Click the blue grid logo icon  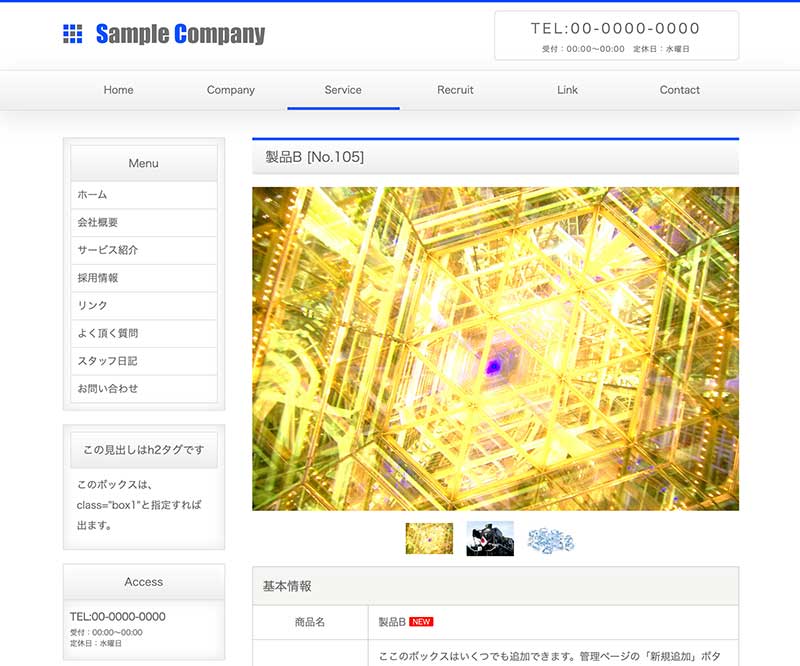(72, 34)
